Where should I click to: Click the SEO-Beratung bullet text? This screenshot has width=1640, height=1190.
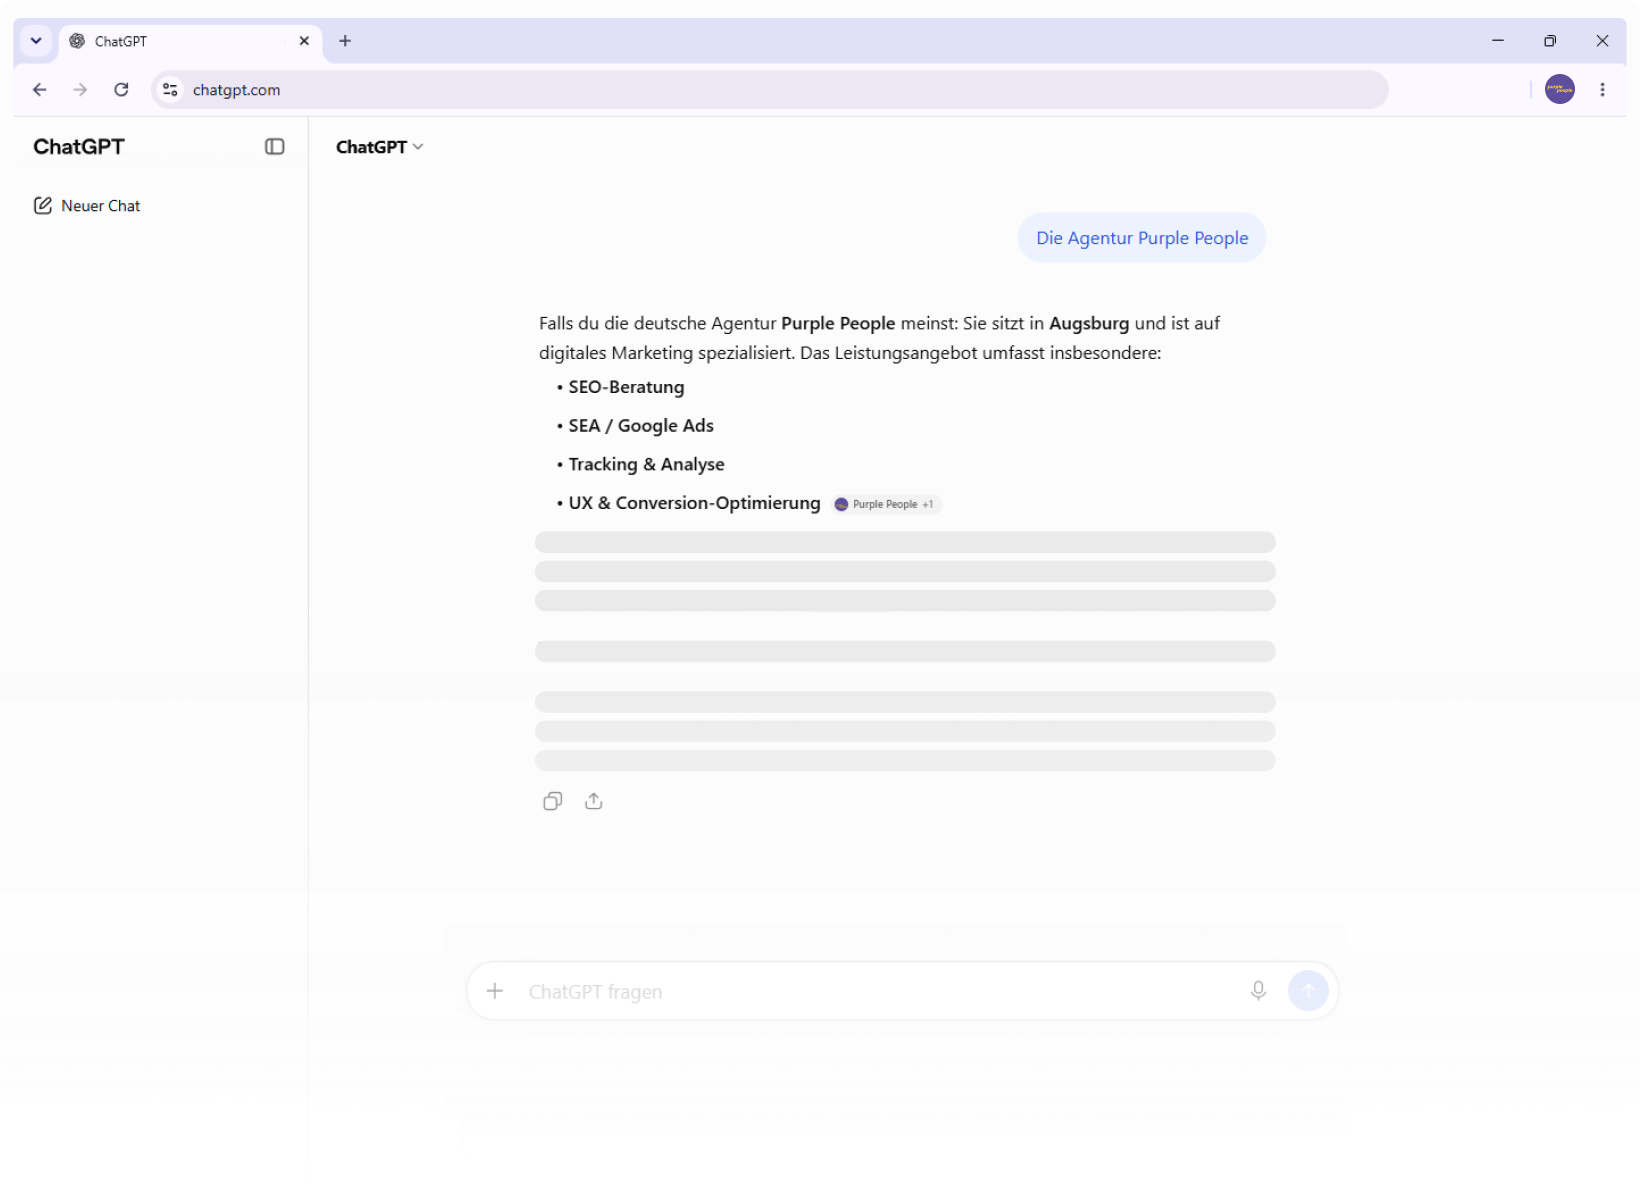point(627,387)
